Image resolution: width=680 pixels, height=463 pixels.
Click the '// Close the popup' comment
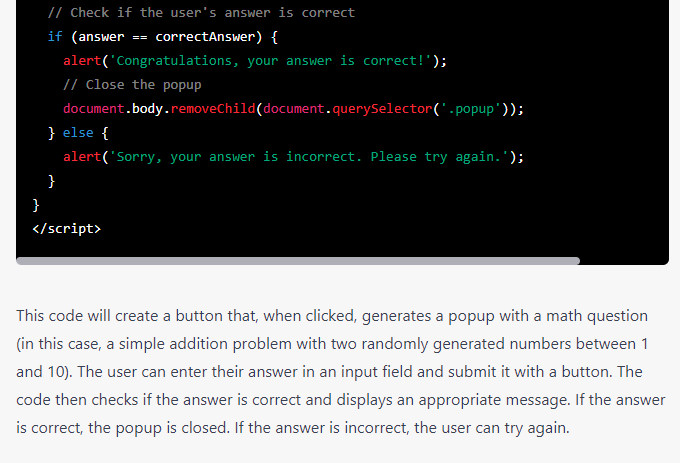(132, 85)
